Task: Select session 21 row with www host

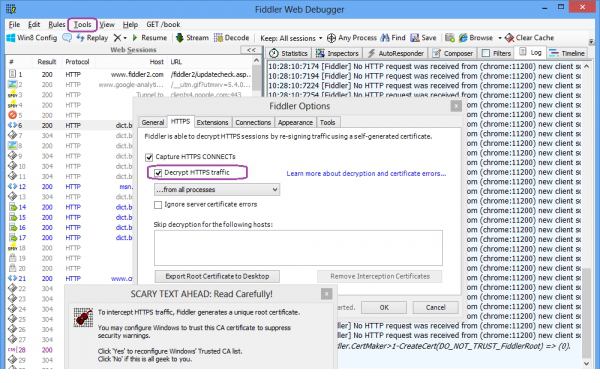Action: pos(70,279)
